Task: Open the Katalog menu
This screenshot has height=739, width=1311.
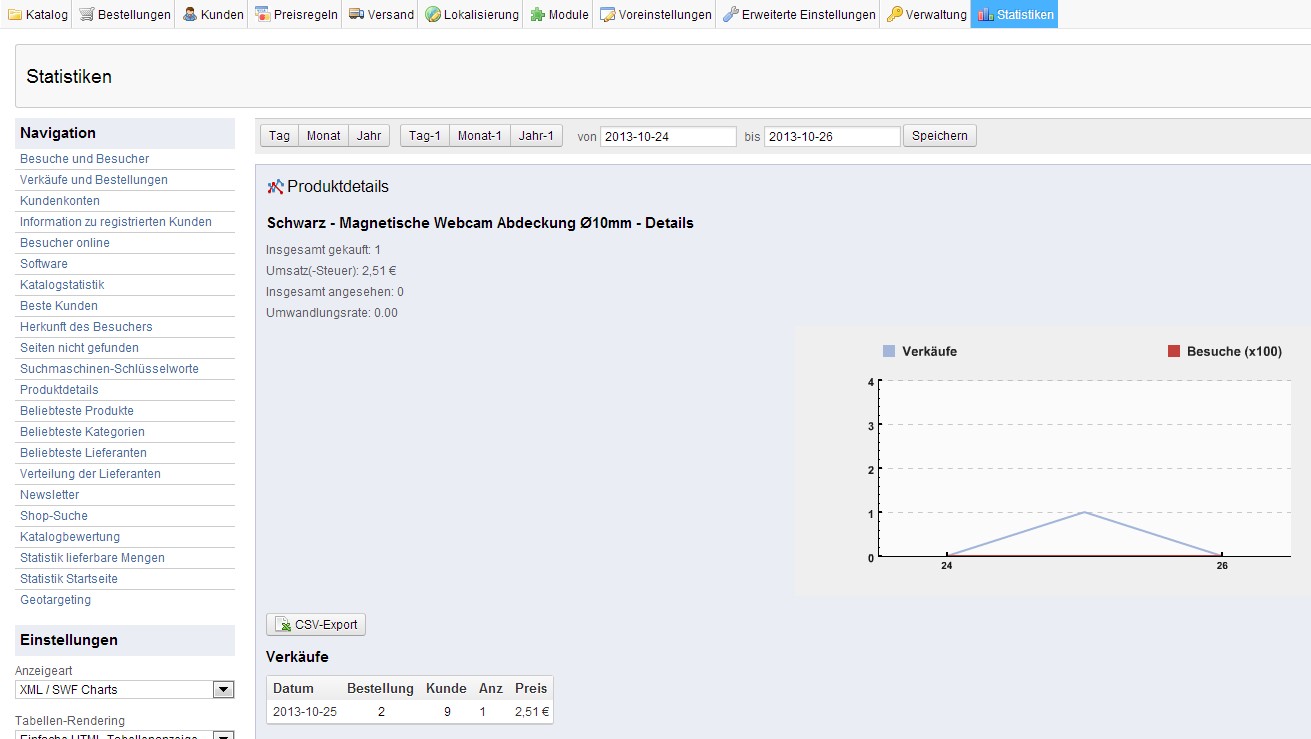Action: [x=37, y=14]
